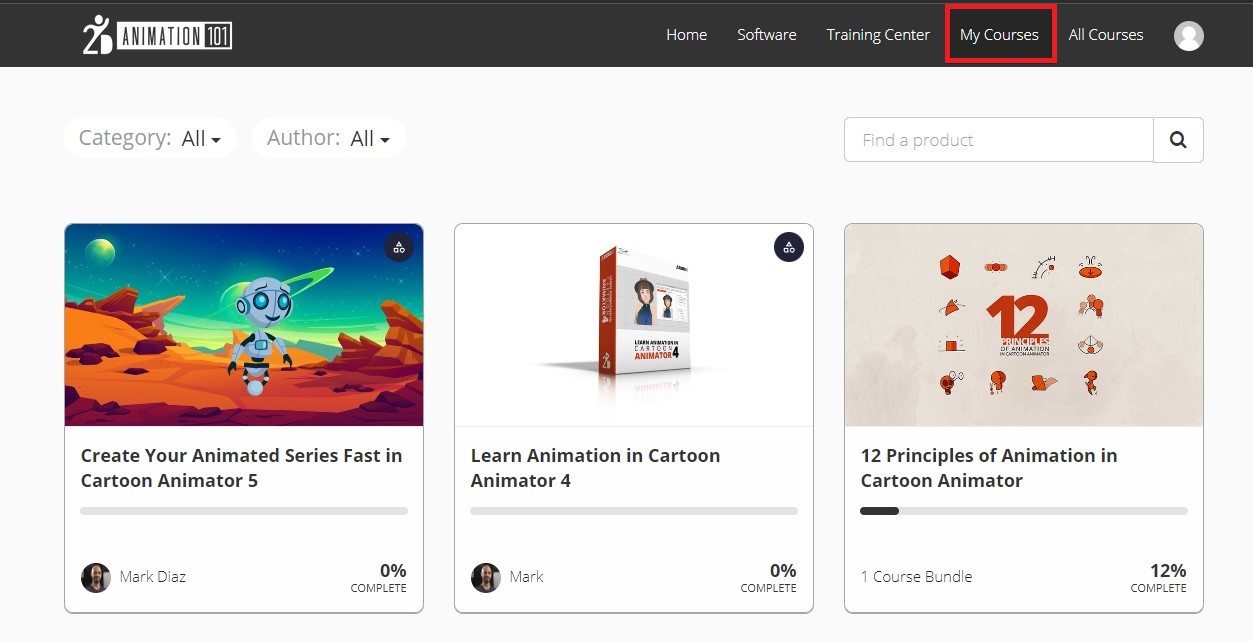1253x641 pixels.
Task: Open the robot on Mars course thumbnail
Action: pos(244,325)
